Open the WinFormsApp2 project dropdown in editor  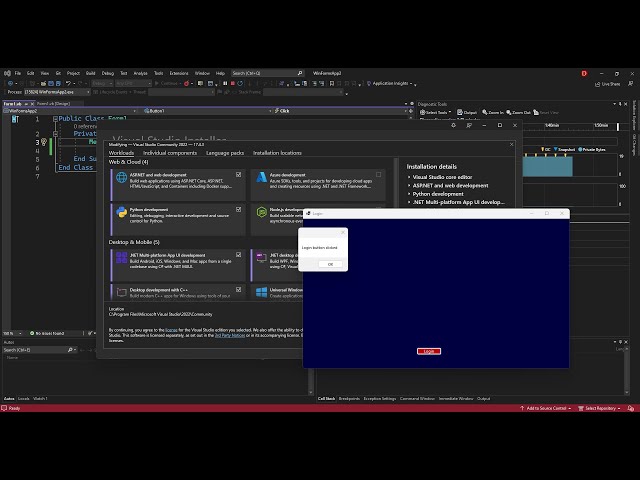click(x=69, y=111)
